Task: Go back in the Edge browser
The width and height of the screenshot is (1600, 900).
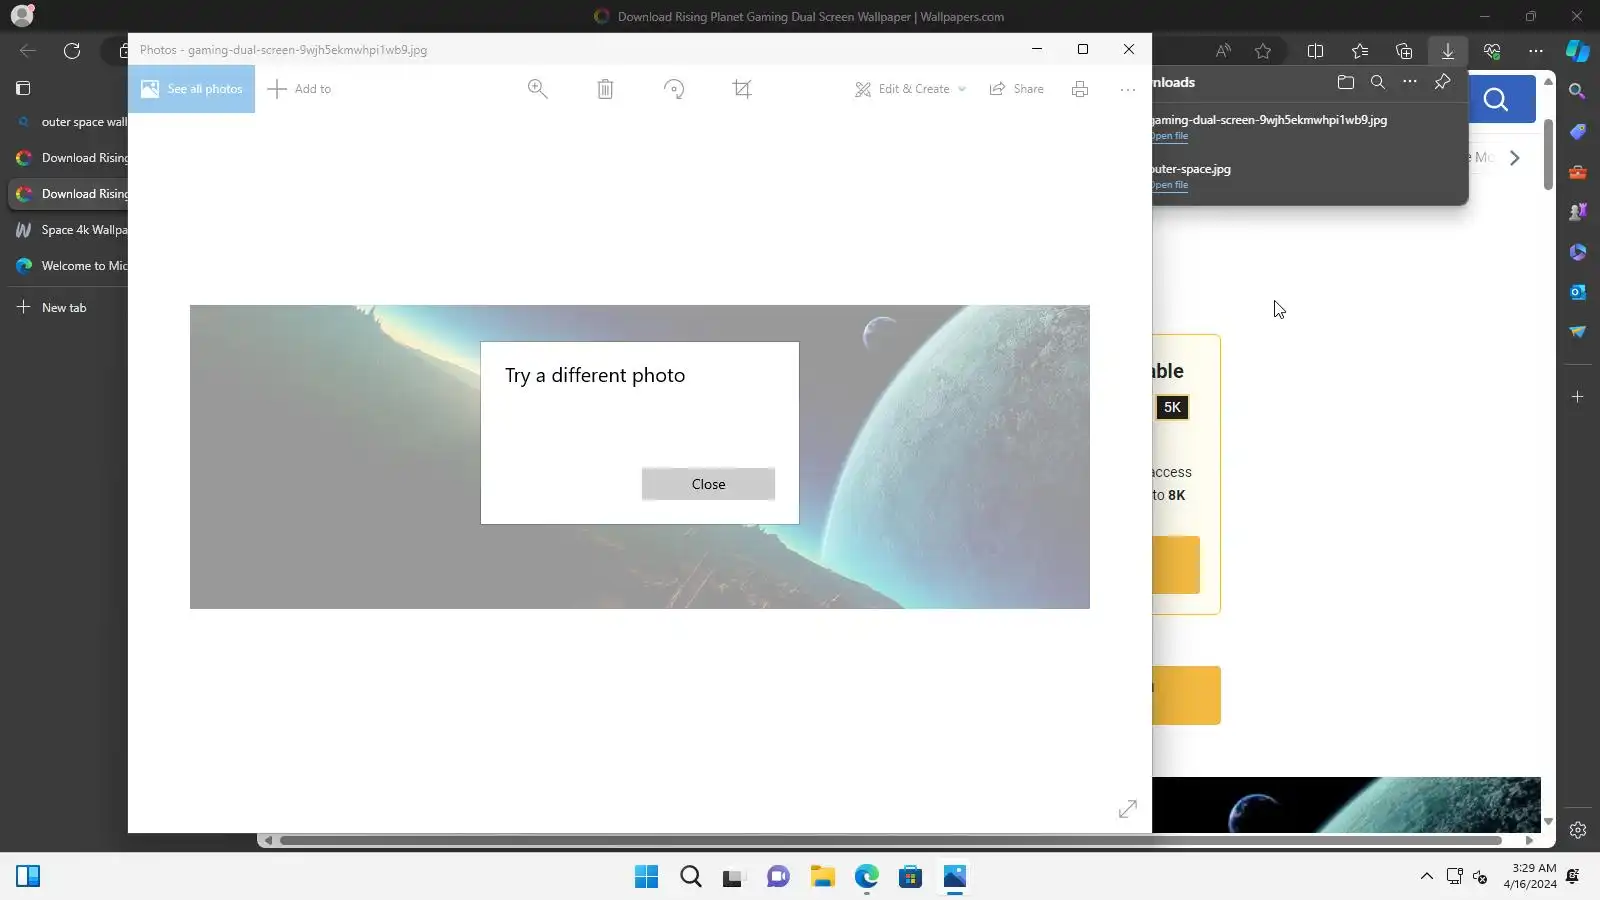Action: (28, 51)
